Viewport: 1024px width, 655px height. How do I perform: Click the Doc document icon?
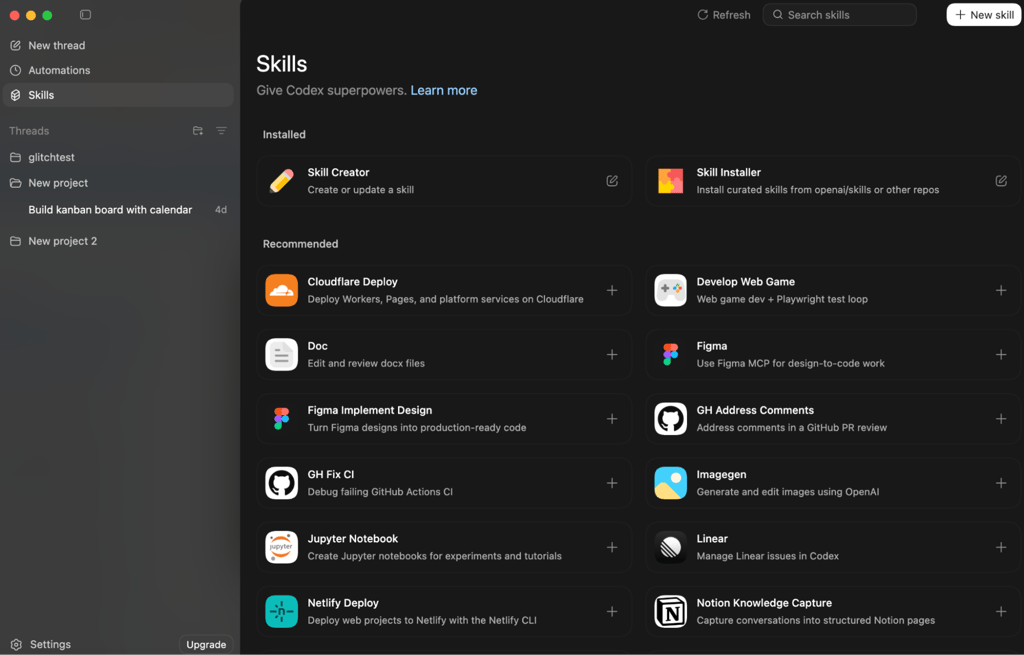coord(281,355)
